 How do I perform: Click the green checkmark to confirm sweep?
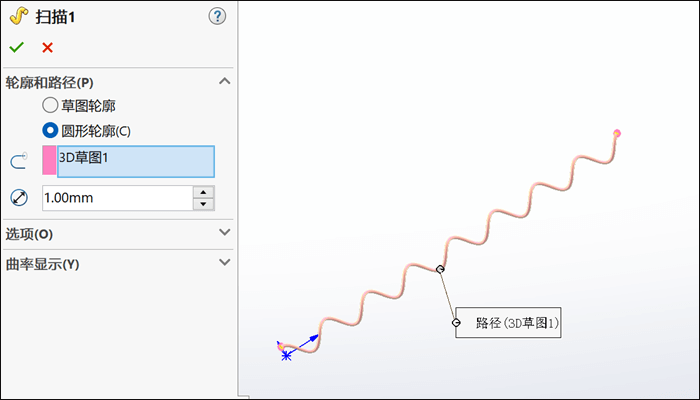pos(16,47)
